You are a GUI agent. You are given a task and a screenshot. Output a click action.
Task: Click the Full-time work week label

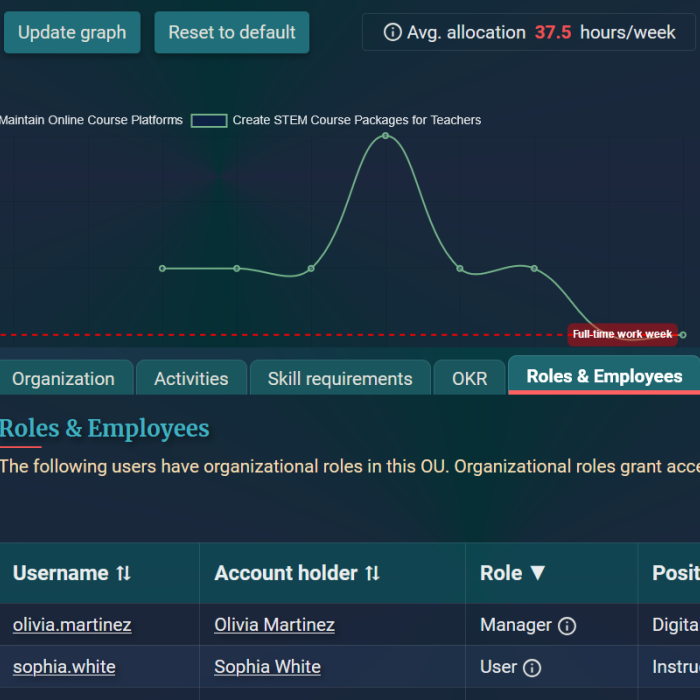(622, 334)
